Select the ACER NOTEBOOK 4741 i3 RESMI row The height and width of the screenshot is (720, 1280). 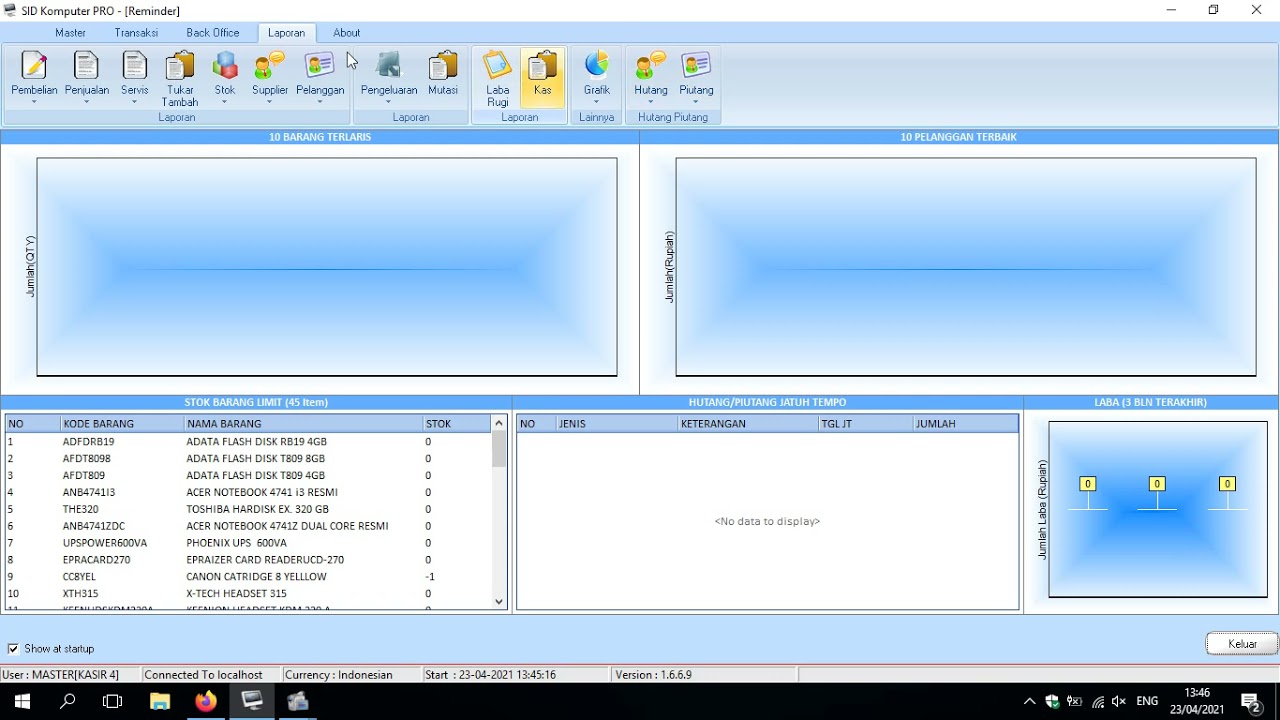(248, 493)
